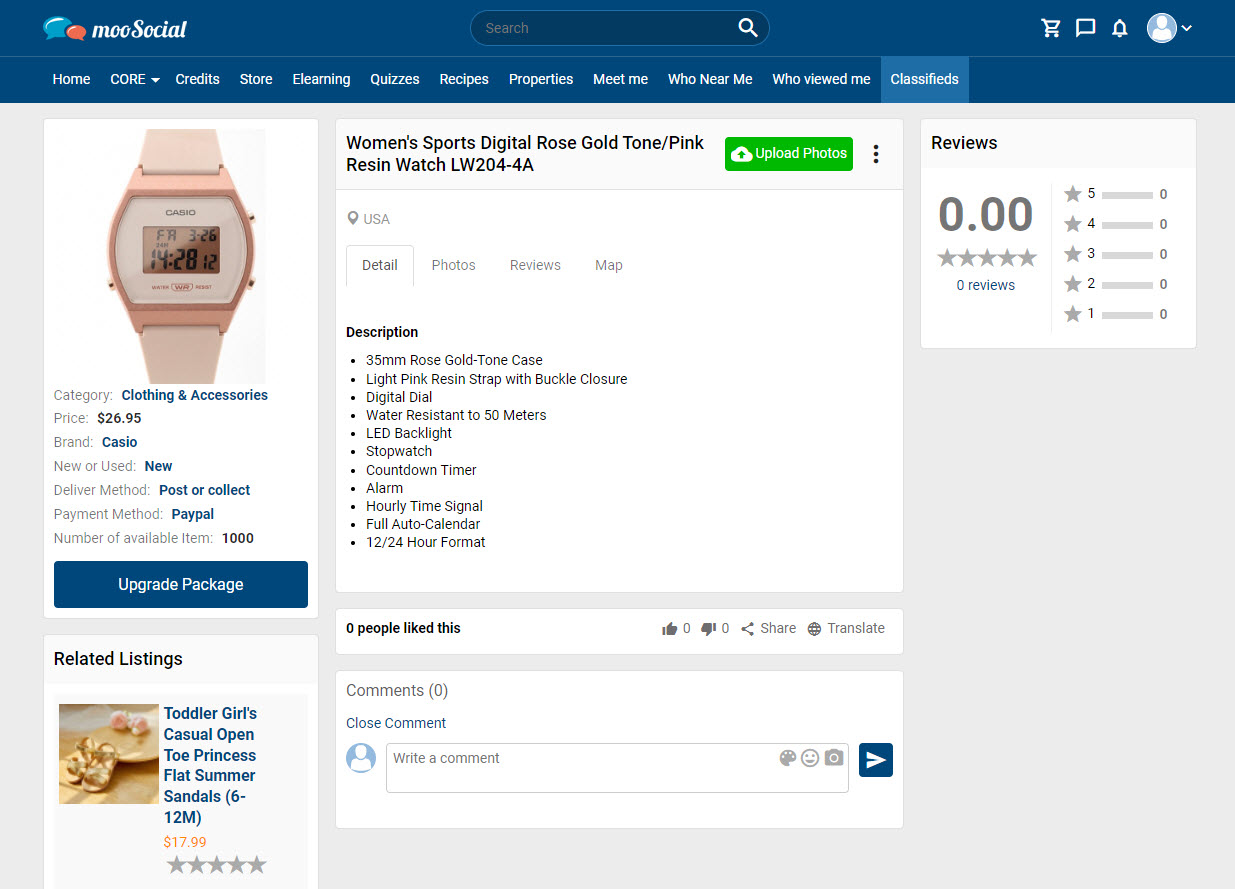
Task: Click the 4-star rating row
Action: point(1115,224)
